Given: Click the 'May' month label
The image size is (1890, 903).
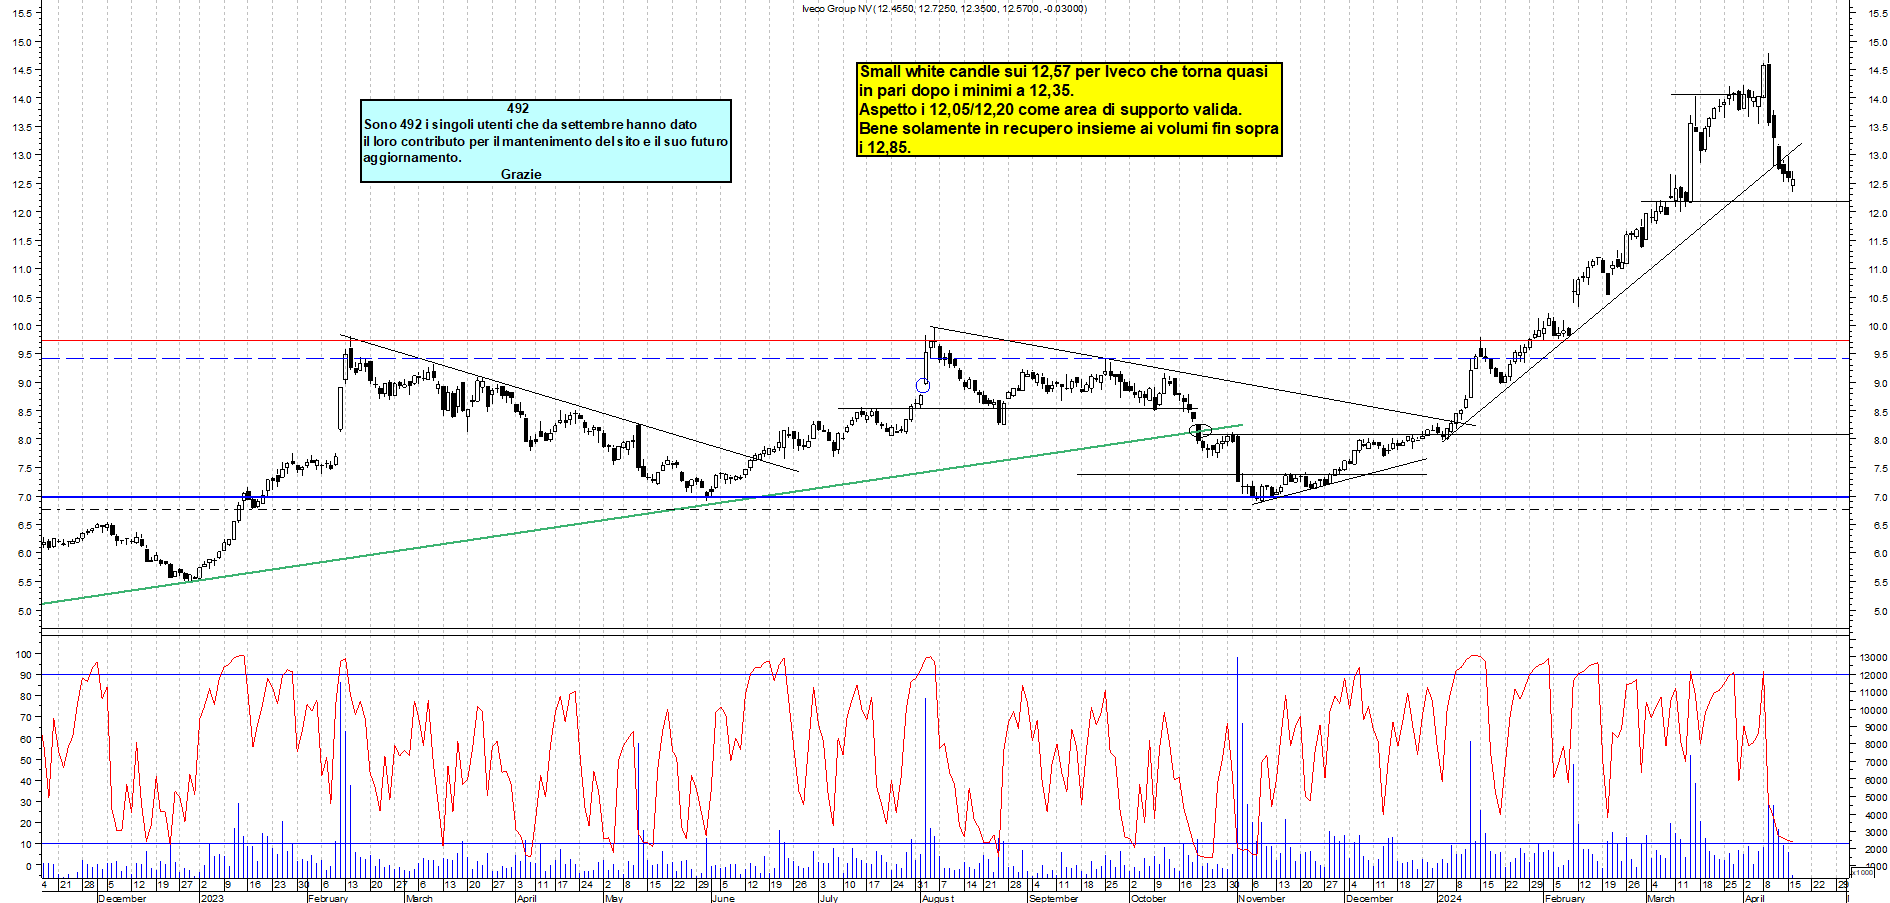Looking at the screenshot, I should coord(614,898).
